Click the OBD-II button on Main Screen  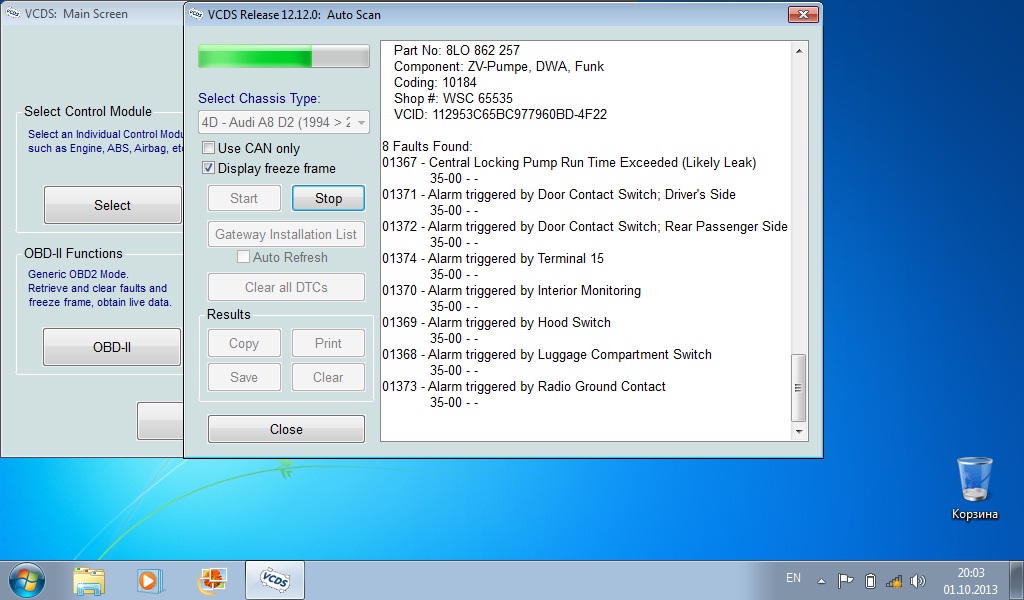[112, 347]
